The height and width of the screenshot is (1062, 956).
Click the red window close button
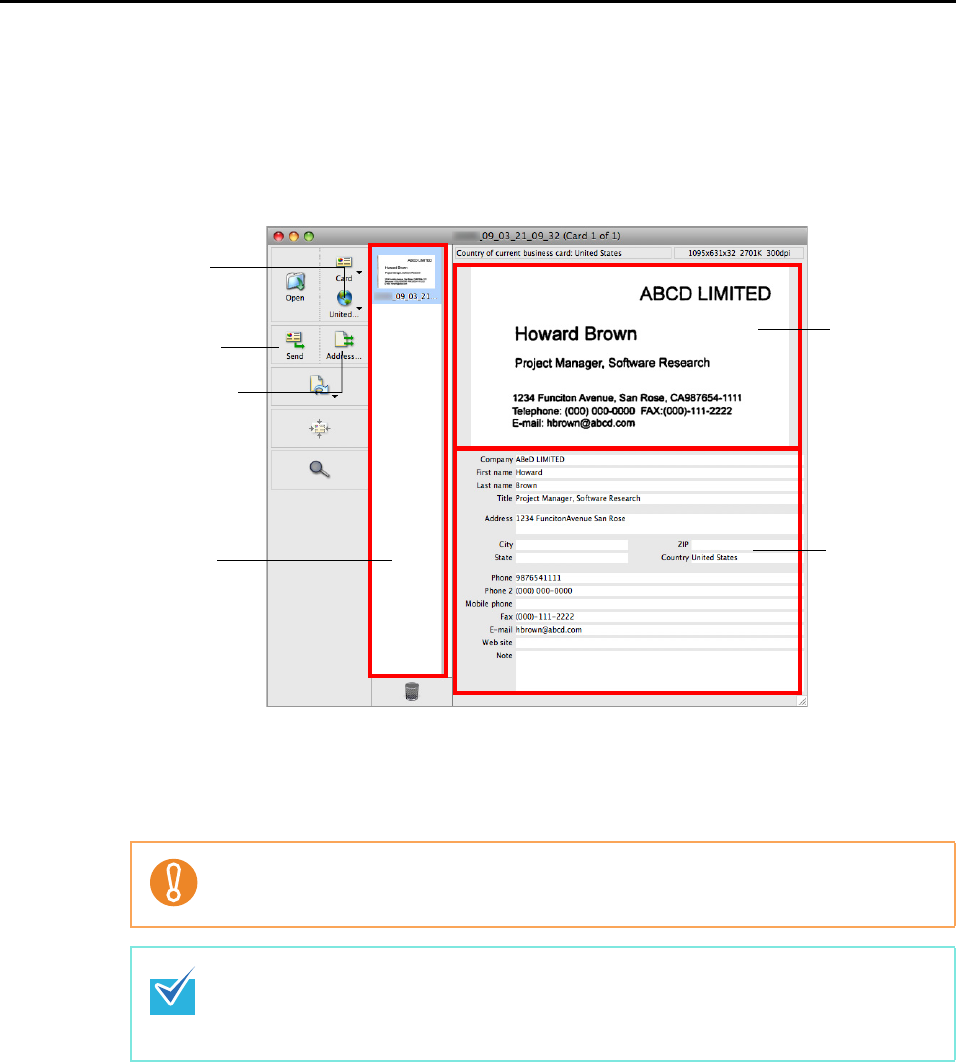[x=278, y=236]
